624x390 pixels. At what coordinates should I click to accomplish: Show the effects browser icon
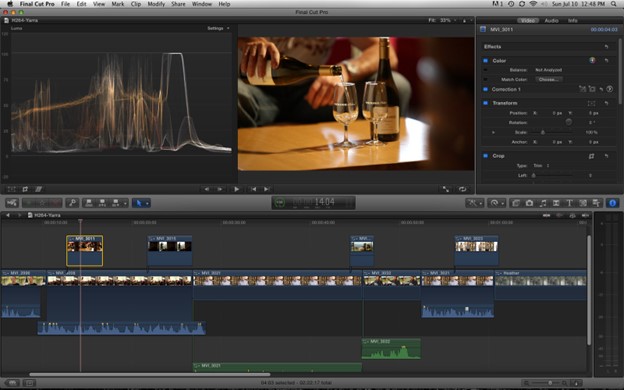(516, 203)
